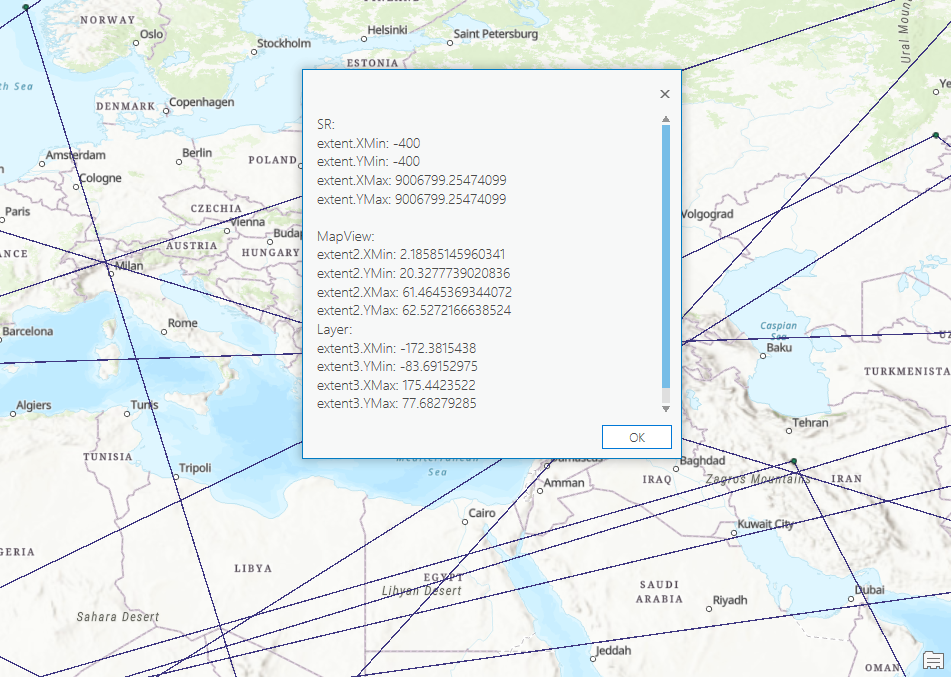Select 'extent.YMin: -400' text line
Viewport: 951px width, 677px height.
(368, 161)
